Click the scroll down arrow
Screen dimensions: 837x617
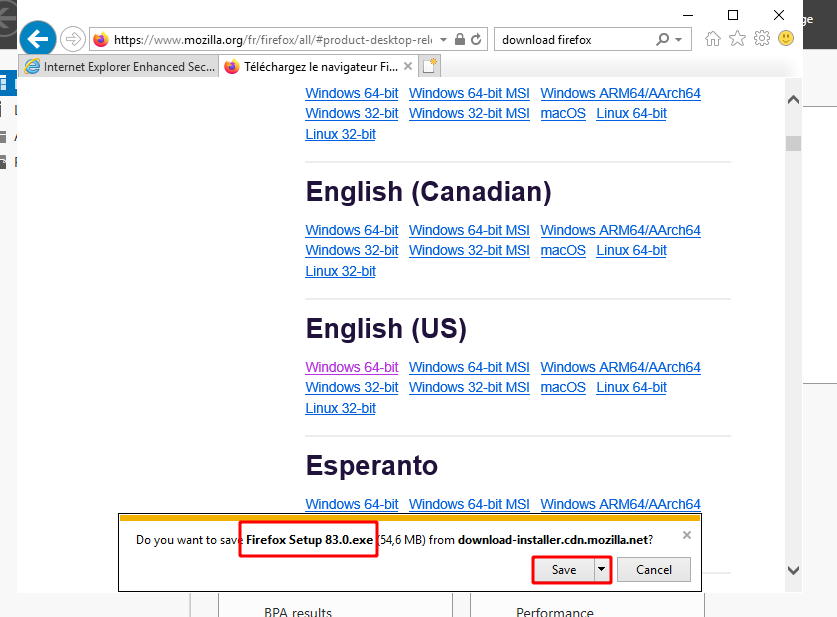click(793, 570)
